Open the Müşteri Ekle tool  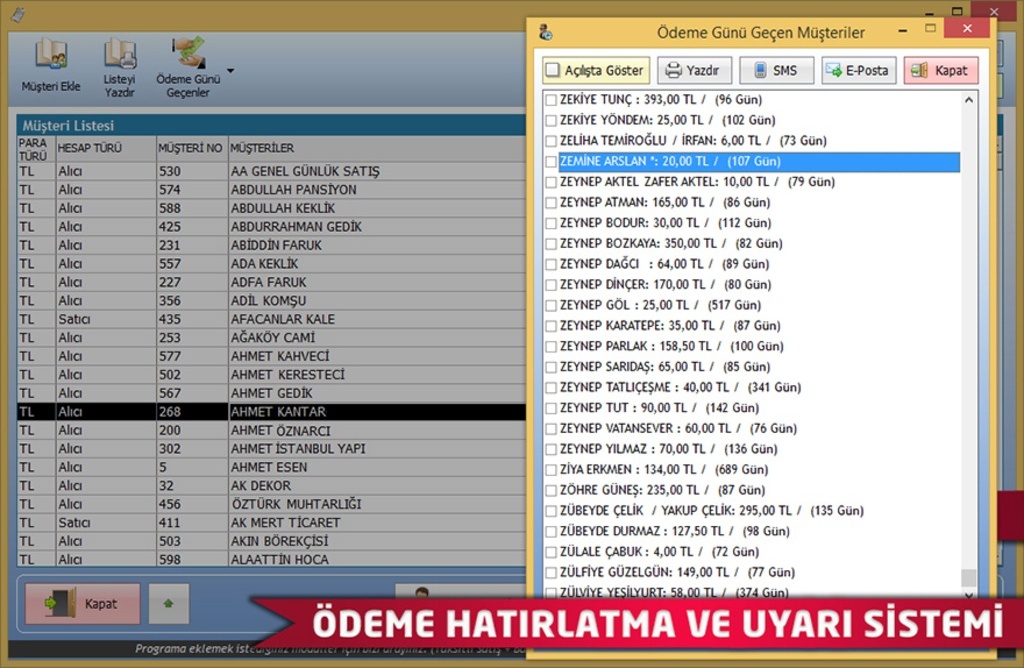51,65
